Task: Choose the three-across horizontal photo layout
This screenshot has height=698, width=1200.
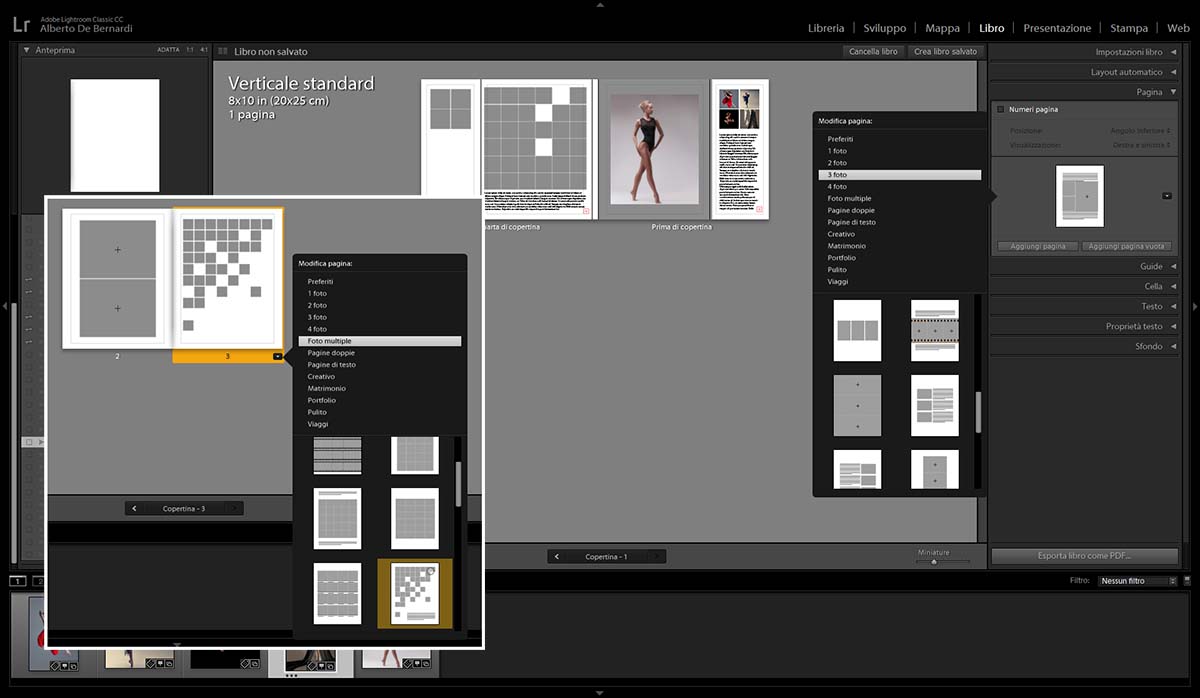Action: (857, 330)
